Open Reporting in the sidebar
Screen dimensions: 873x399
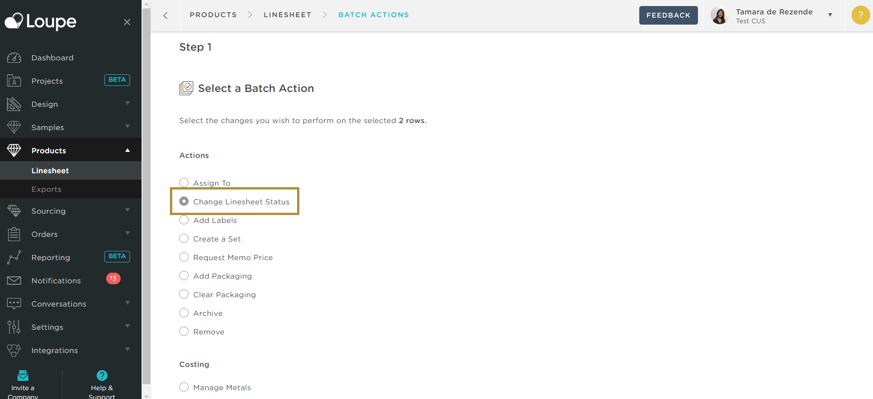click(x=51, y=258)
